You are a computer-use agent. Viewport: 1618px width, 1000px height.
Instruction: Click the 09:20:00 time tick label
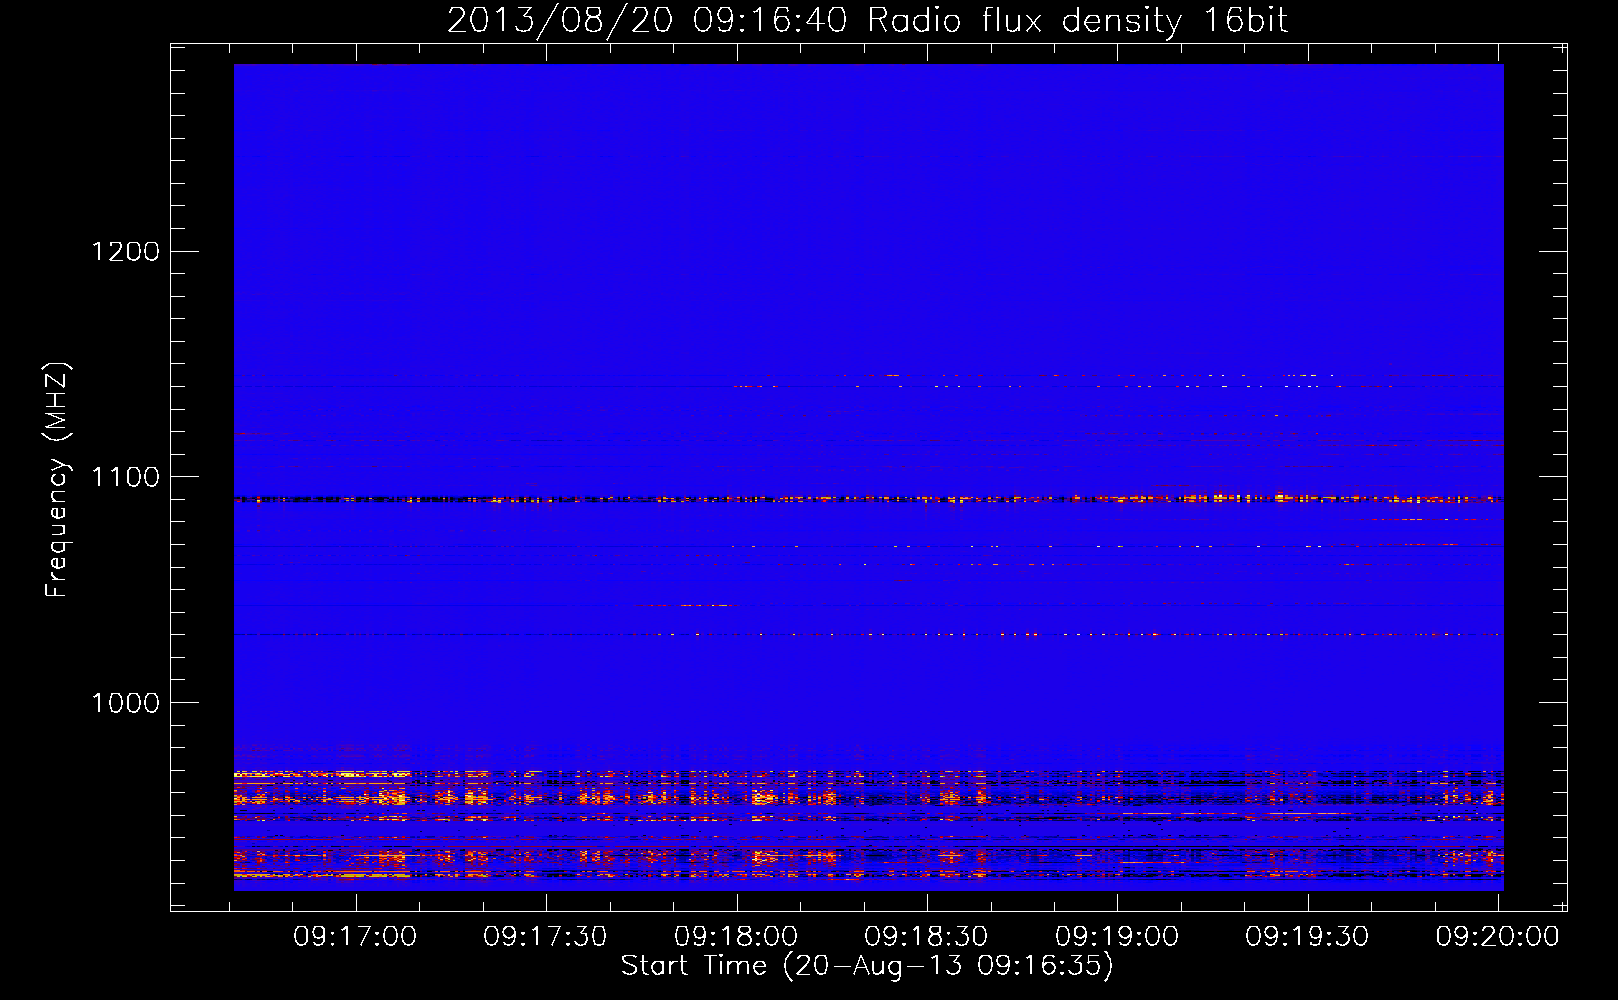pyautogui.click(x=1497, y=937)
